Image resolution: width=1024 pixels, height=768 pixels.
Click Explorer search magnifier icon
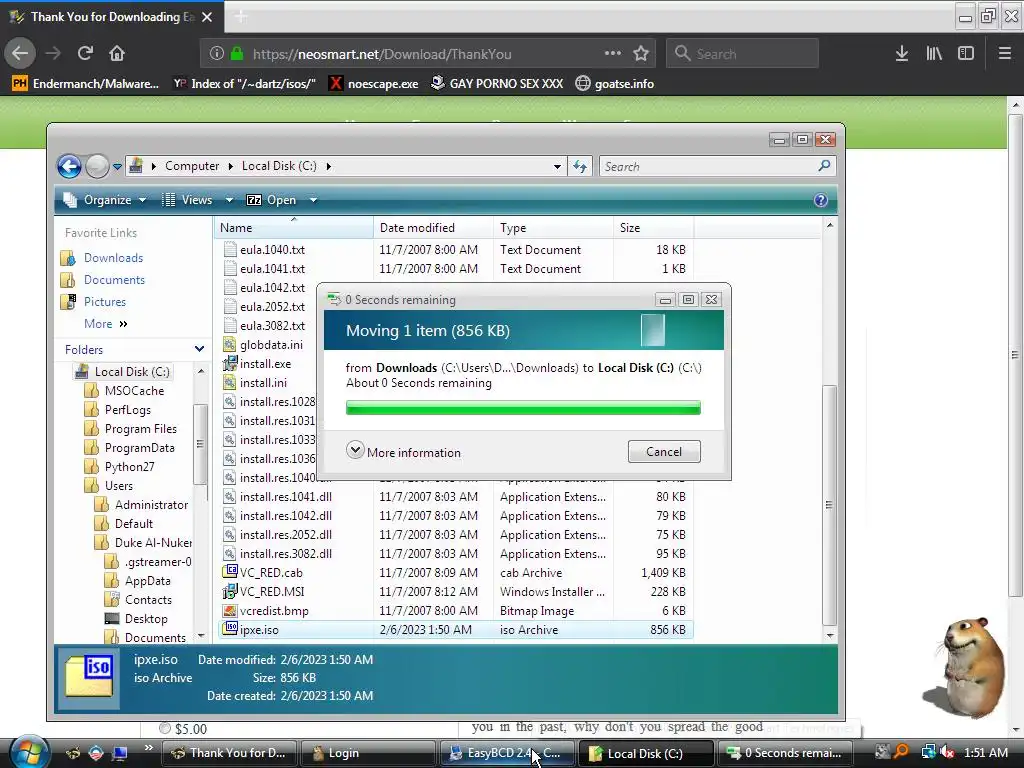pos(824,166)
